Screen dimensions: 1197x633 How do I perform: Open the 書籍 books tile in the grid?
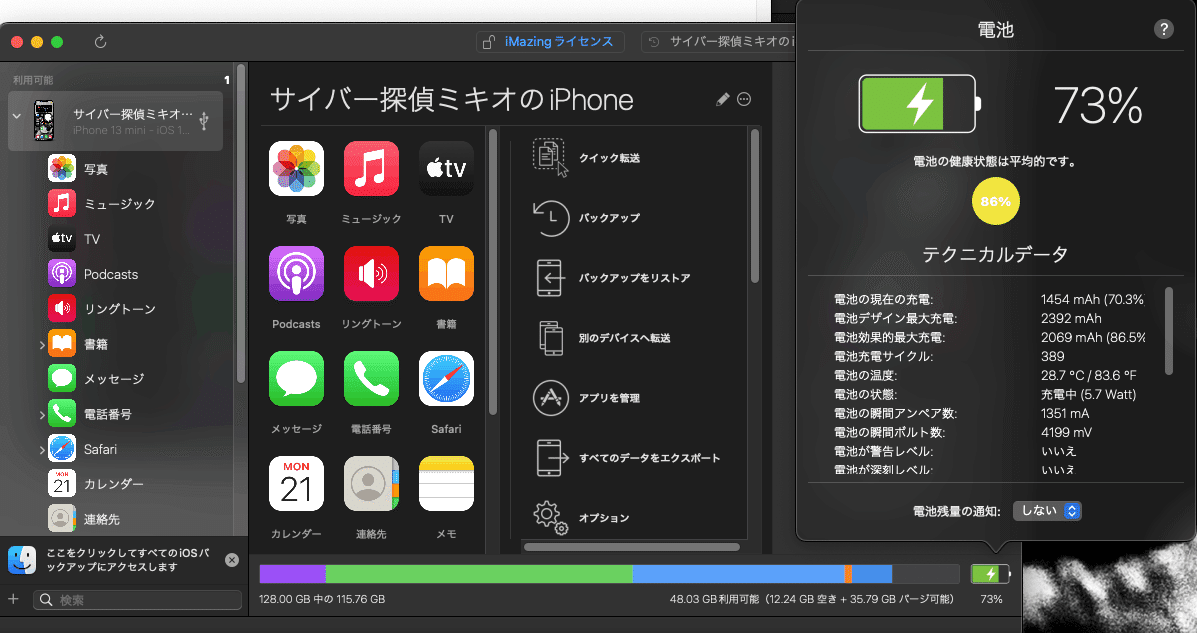point(446,273)
